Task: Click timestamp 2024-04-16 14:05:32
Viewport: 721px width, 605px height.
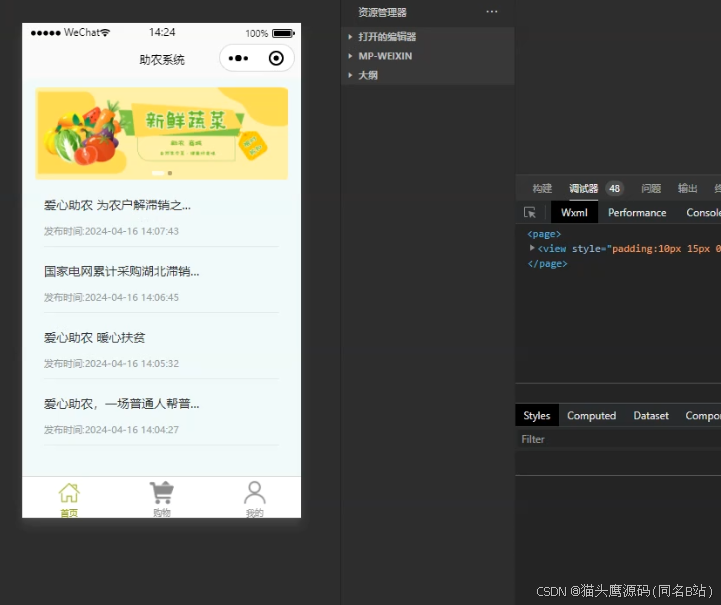Action: (x=132, y=364)
